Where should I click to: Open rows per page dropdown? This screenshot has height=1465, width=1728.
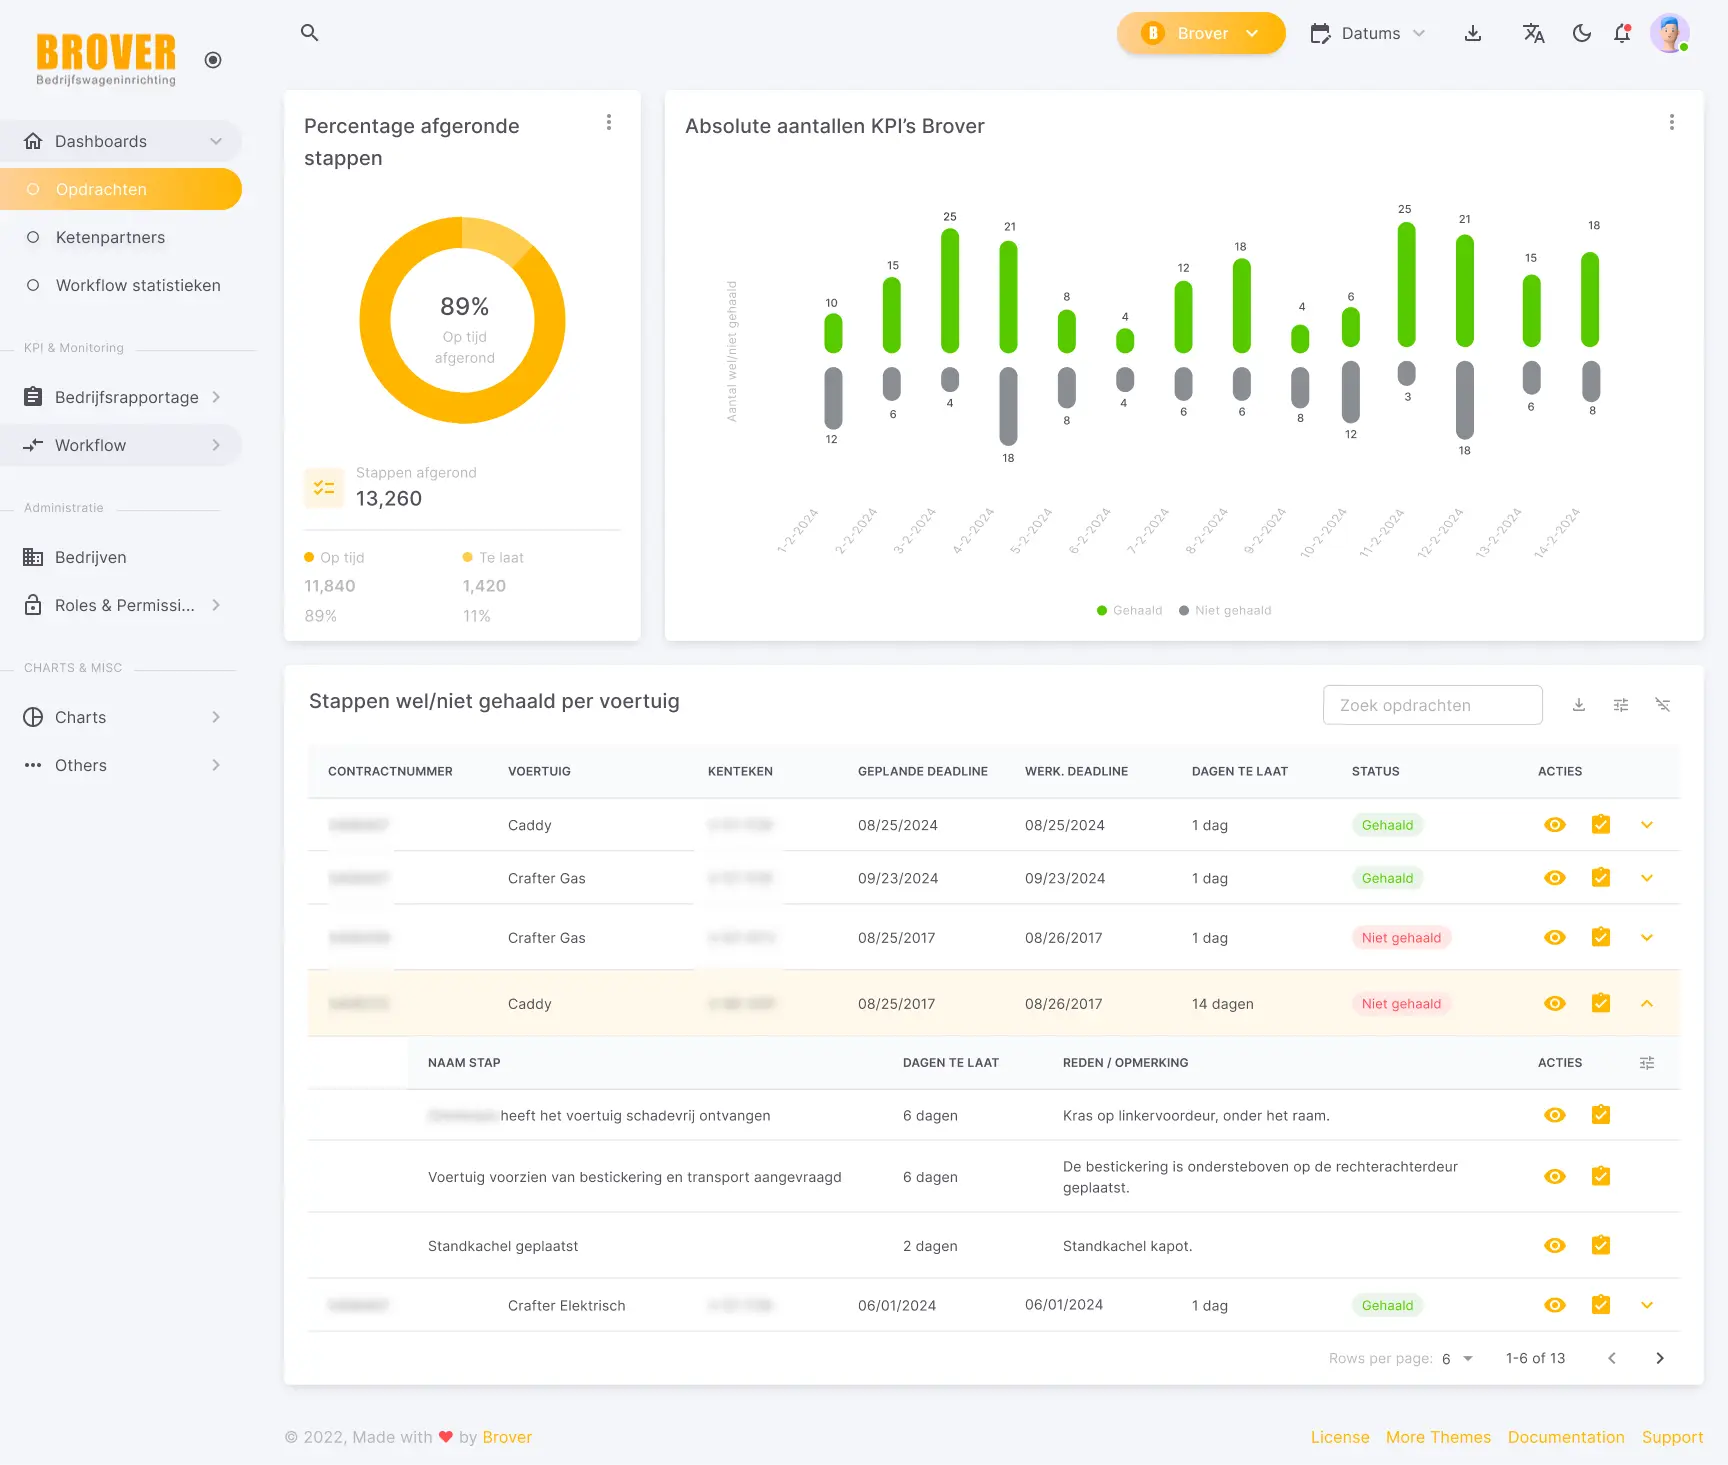(x=1458, y=1358)
